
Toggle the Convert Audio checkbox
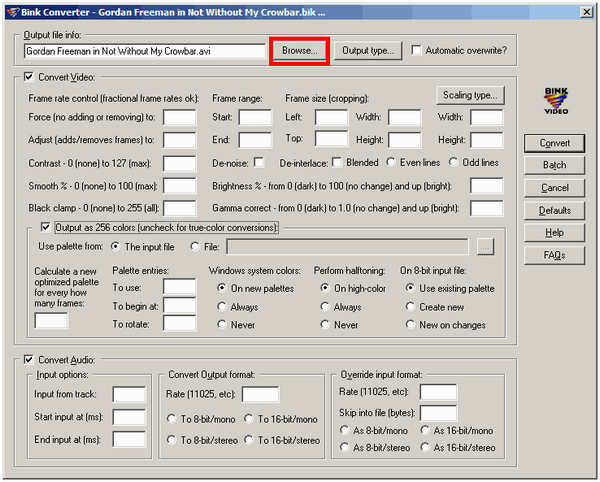pos(29,360)
